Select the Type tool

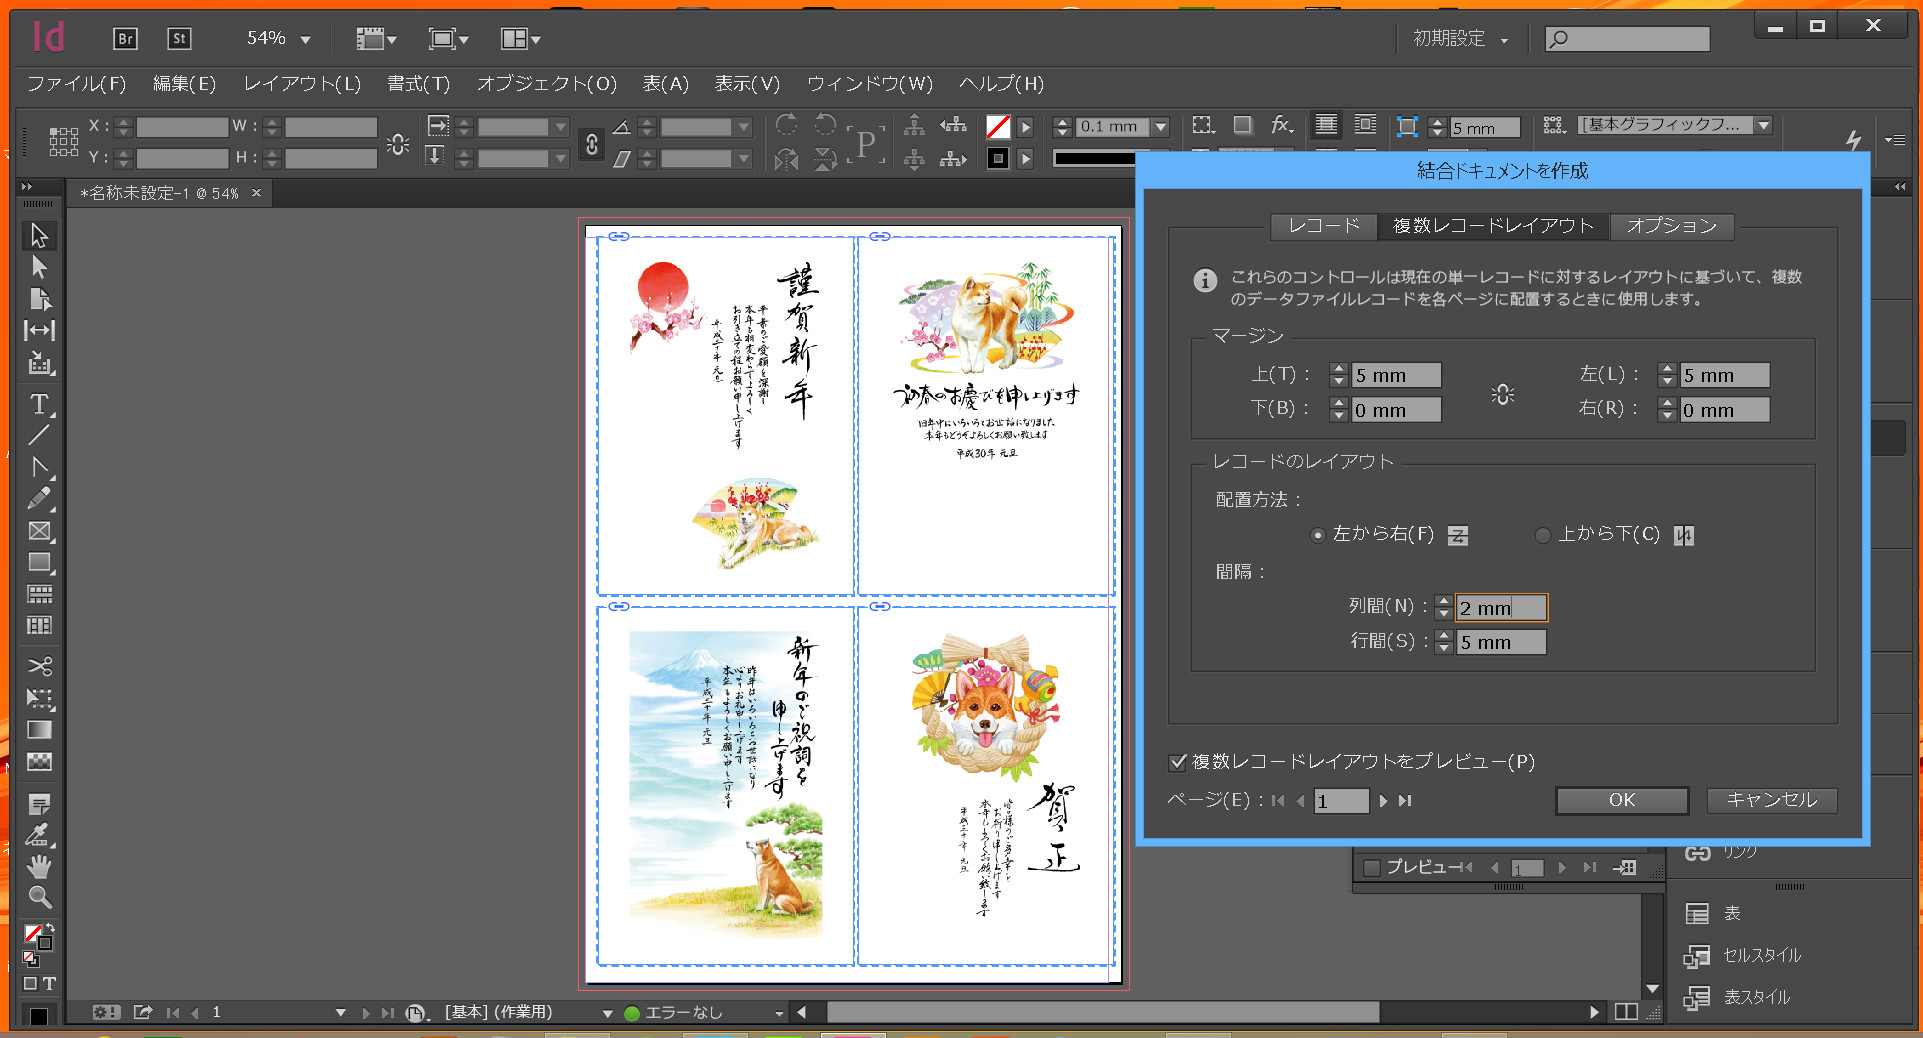(39, 404)
